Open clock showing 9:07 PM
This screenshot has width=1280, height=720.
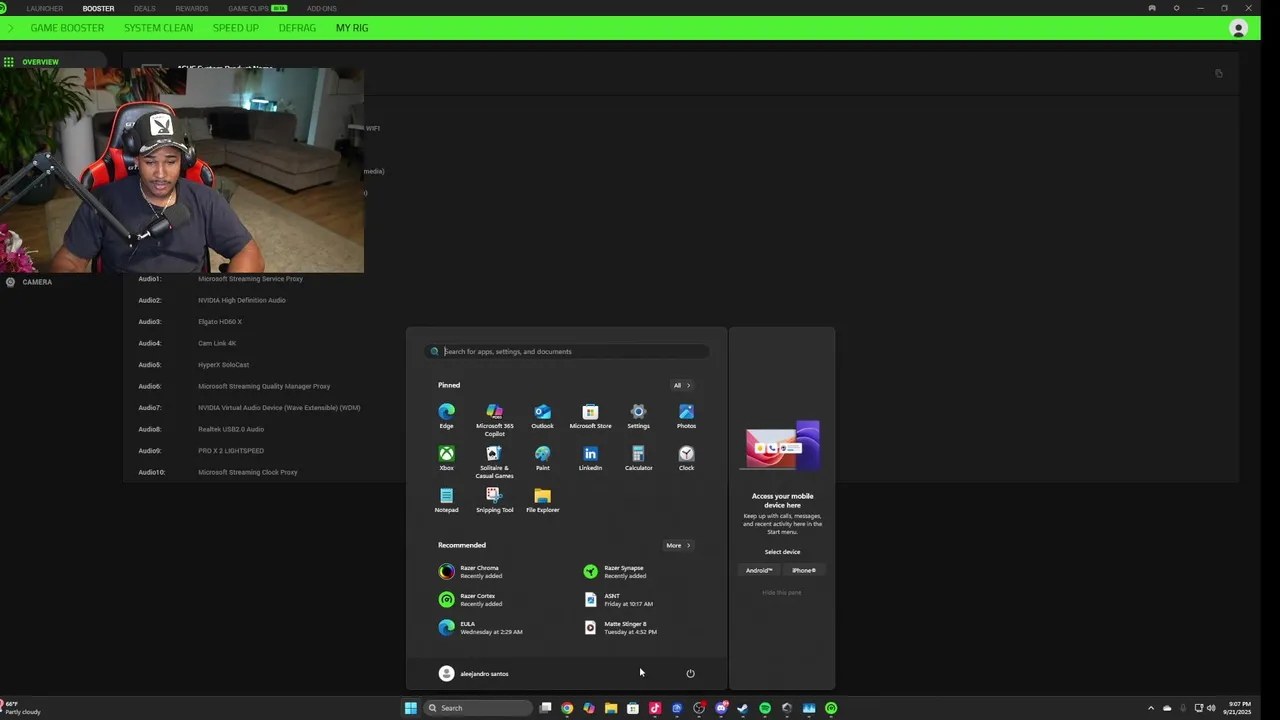[1239, 708]
